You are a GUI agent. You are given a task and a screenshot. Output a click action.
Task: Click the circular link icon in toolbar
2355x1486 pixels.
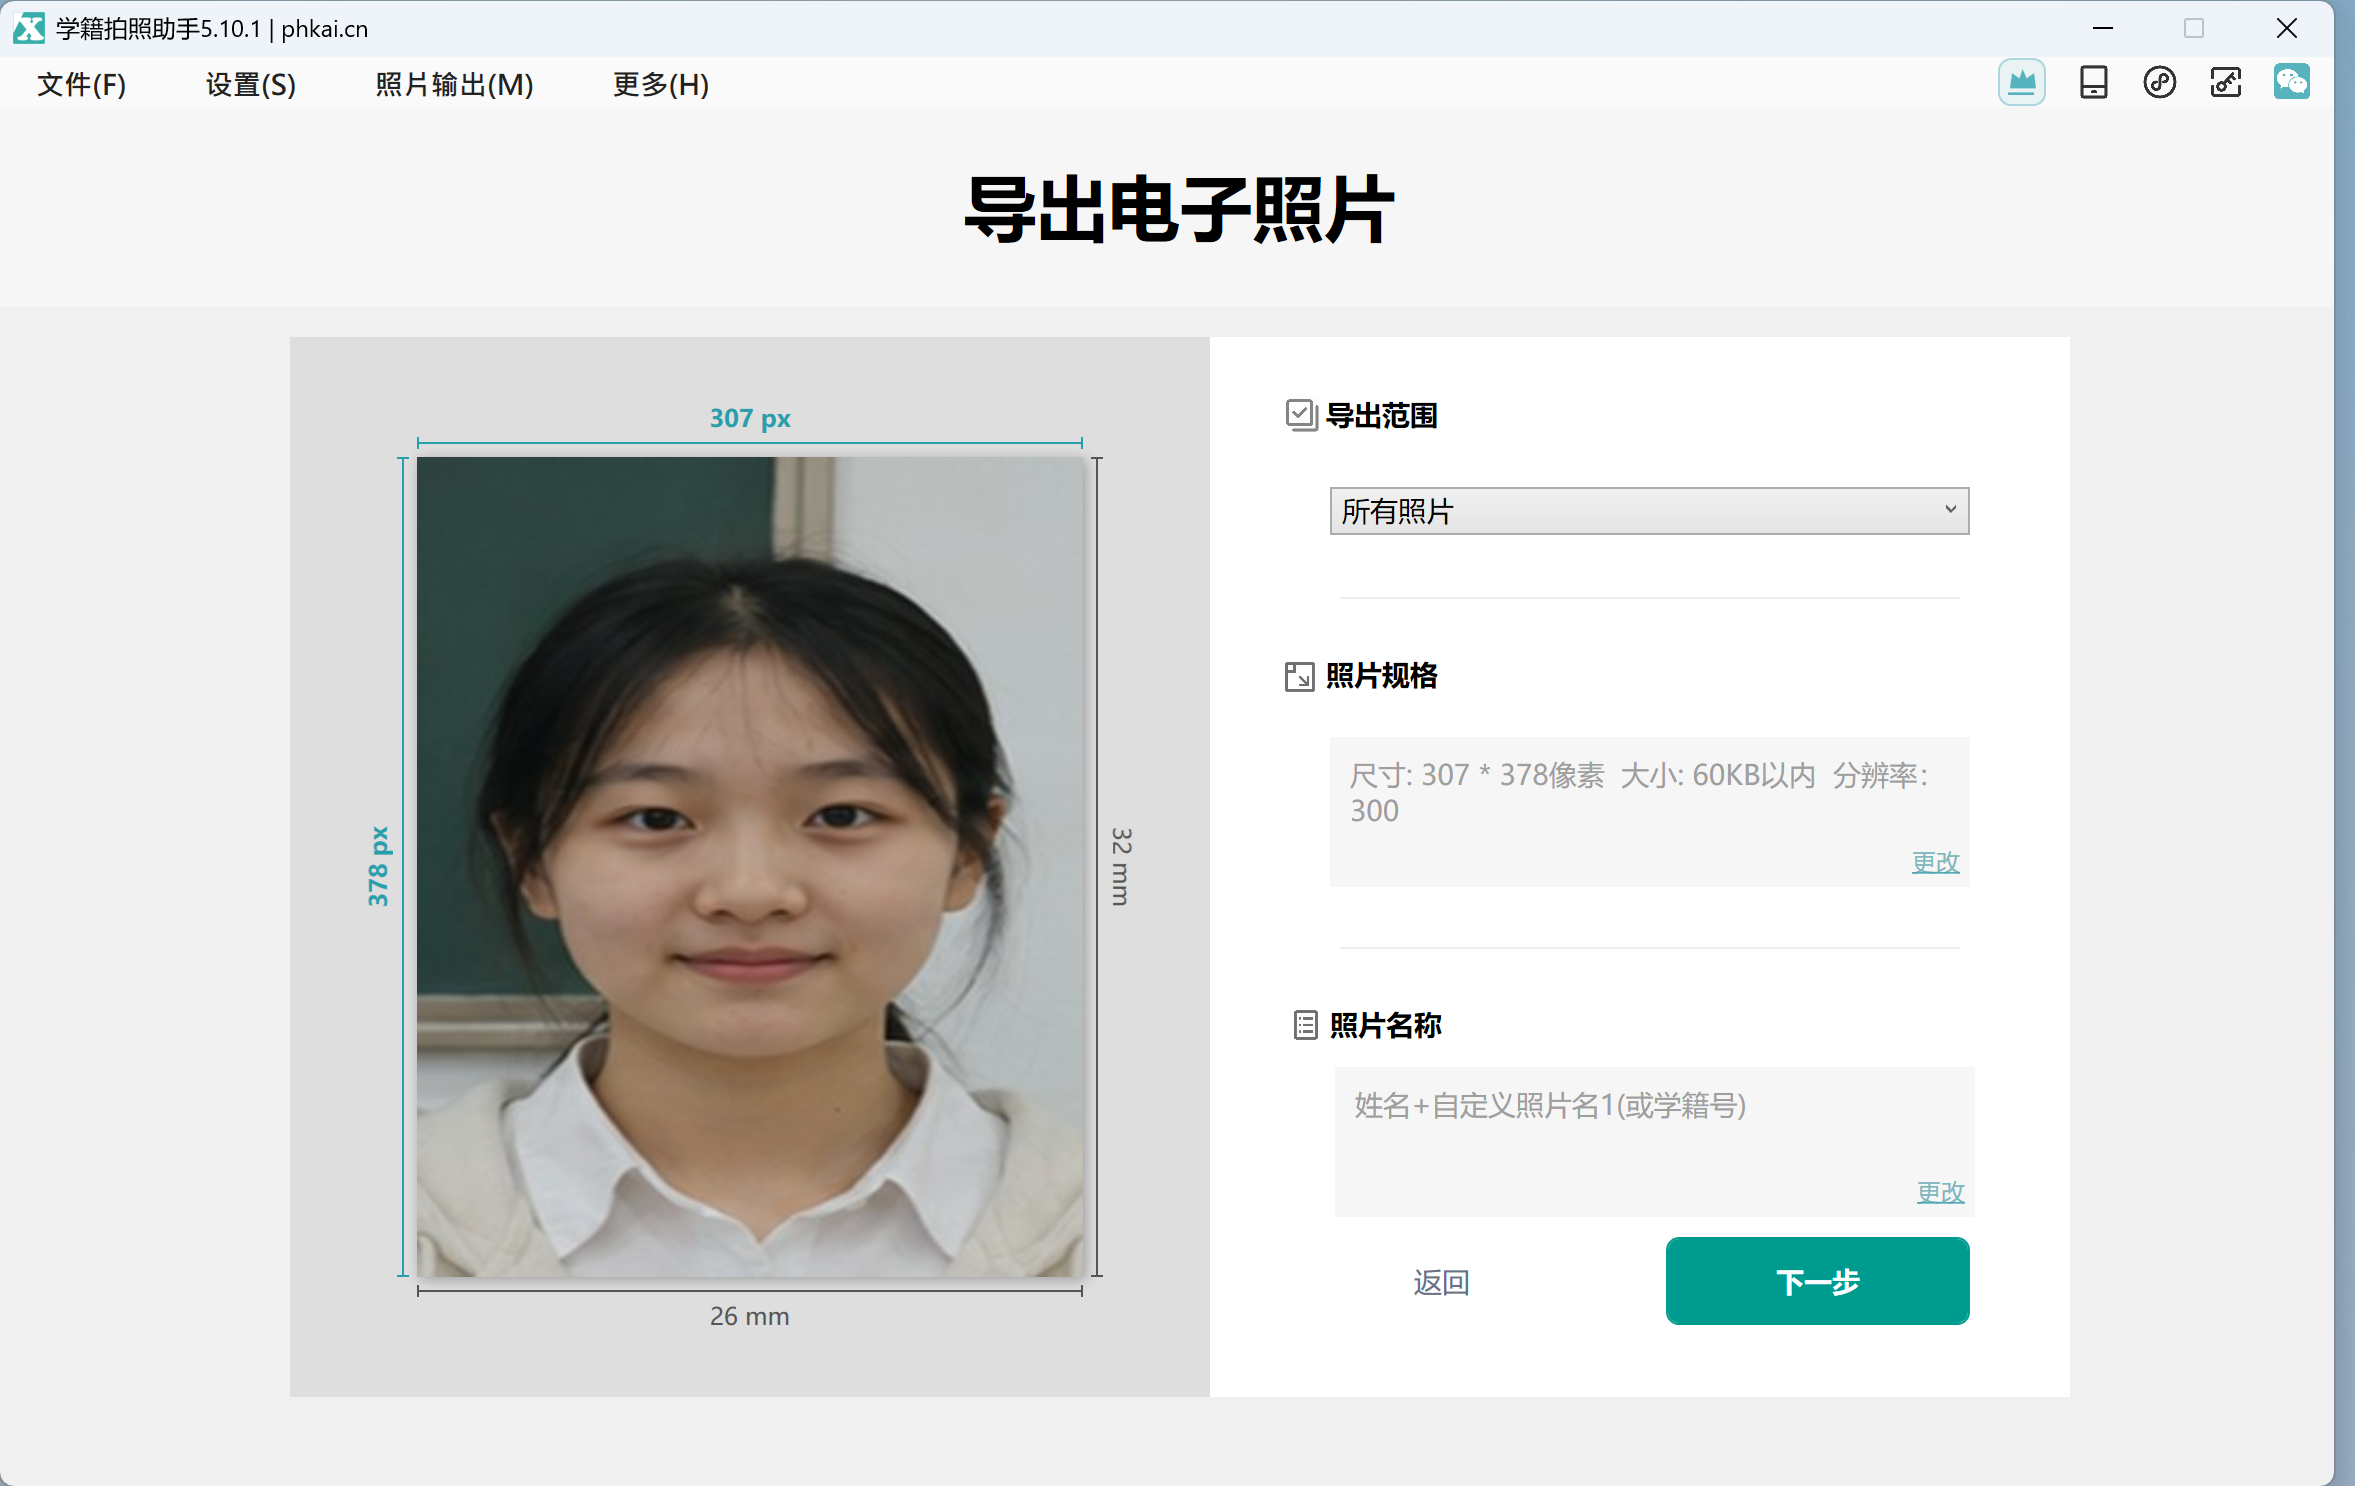click(2159, 82)
